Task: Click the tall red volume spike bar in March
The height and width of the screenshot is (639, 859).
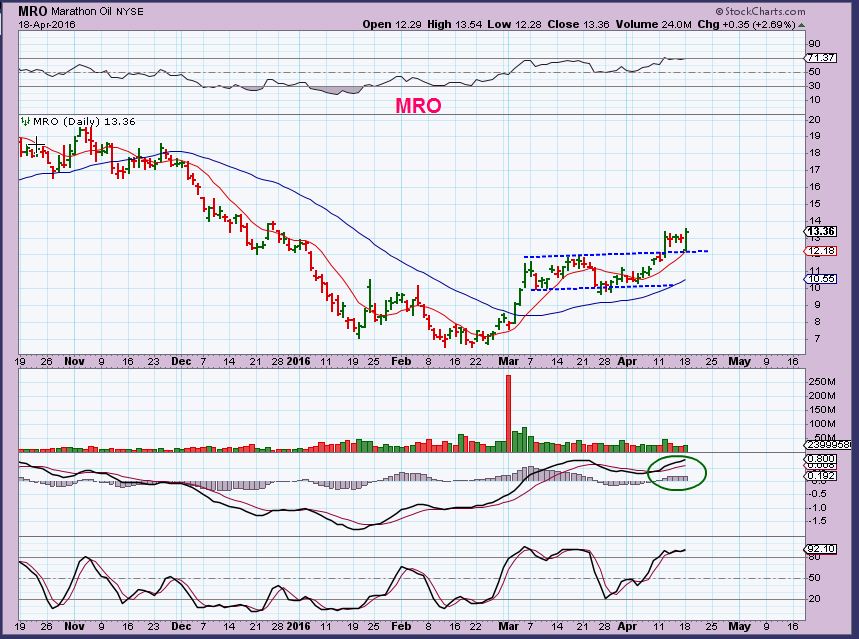Action: (508, 413)
